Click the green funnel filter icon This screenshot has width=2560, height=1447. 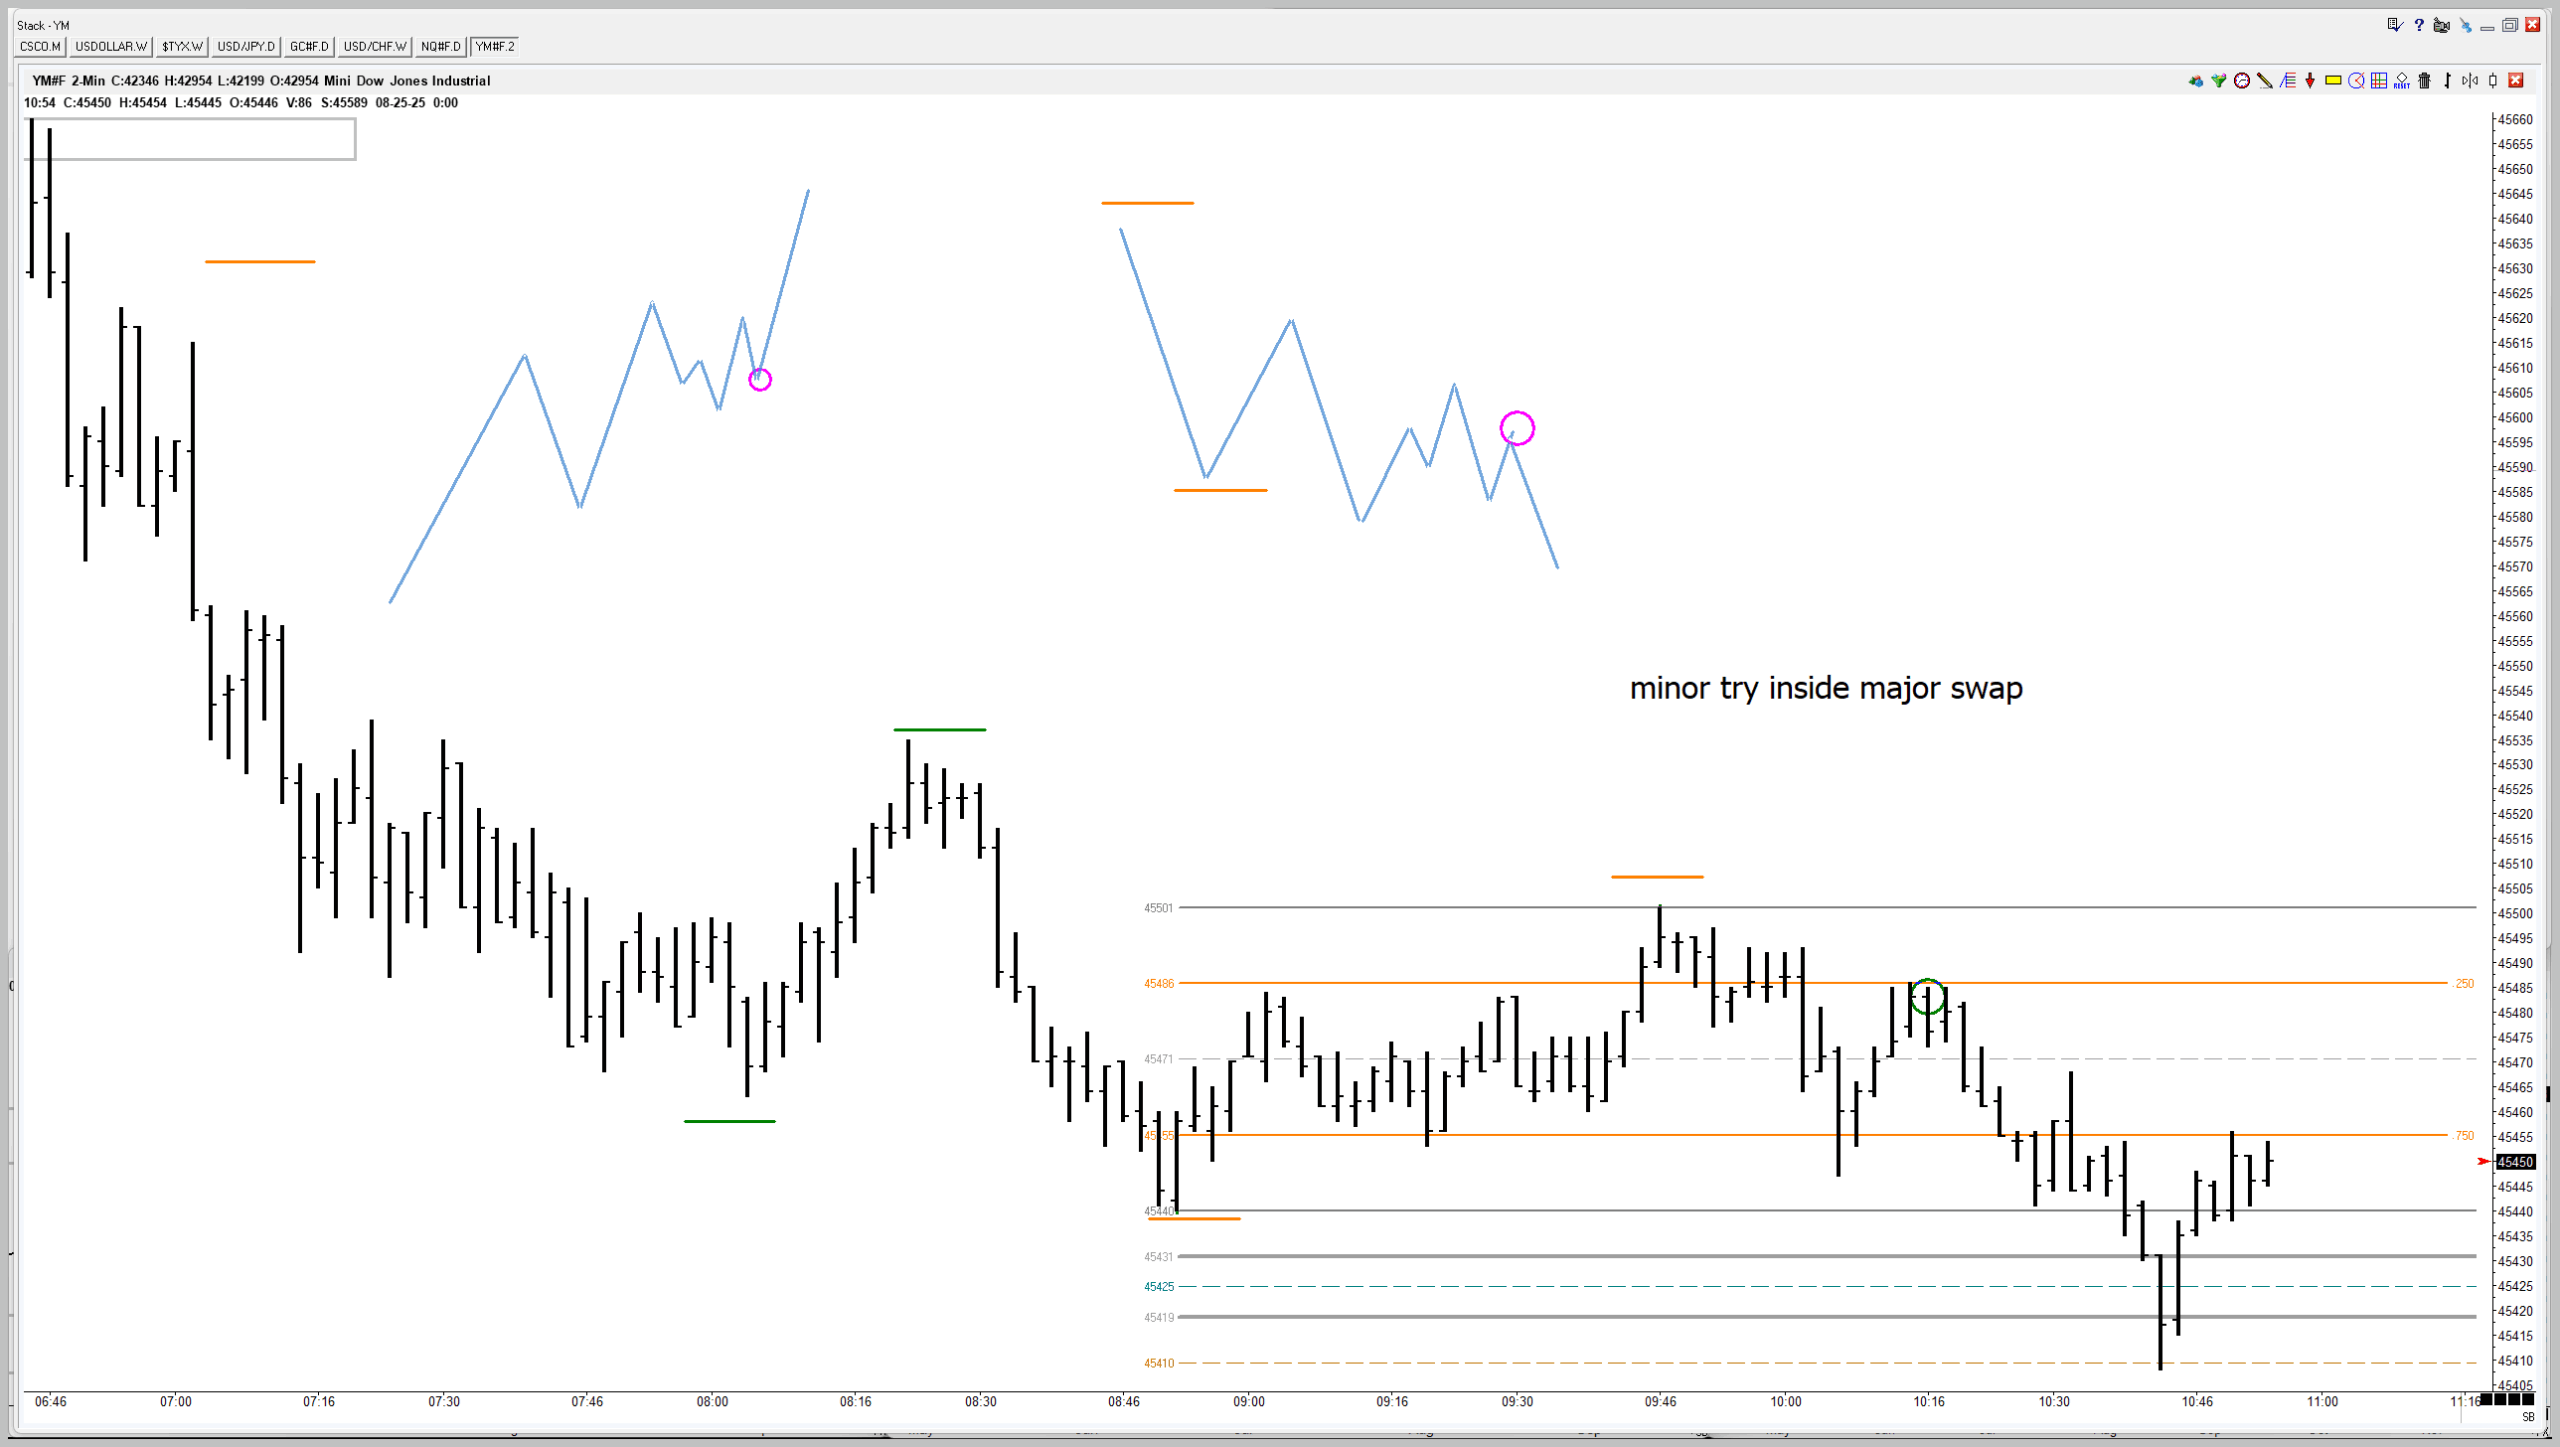point(2219,80)
